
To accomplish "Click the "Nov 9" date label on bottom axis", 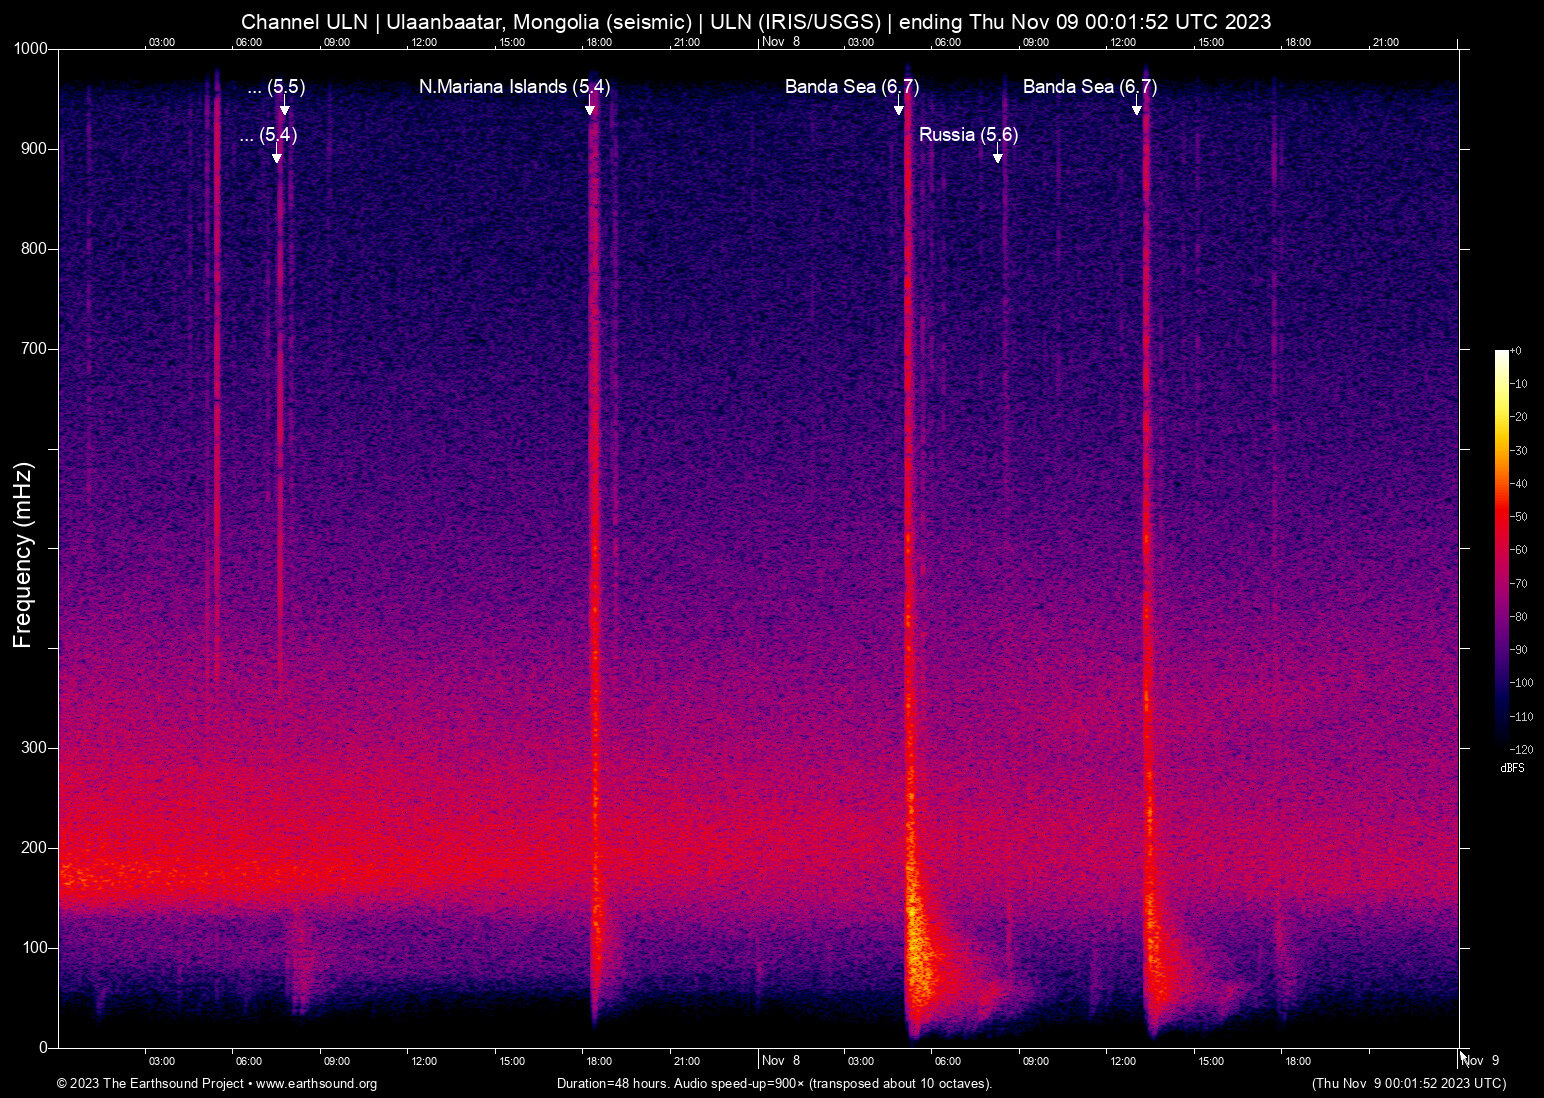I will (x=1481, y=1061).
